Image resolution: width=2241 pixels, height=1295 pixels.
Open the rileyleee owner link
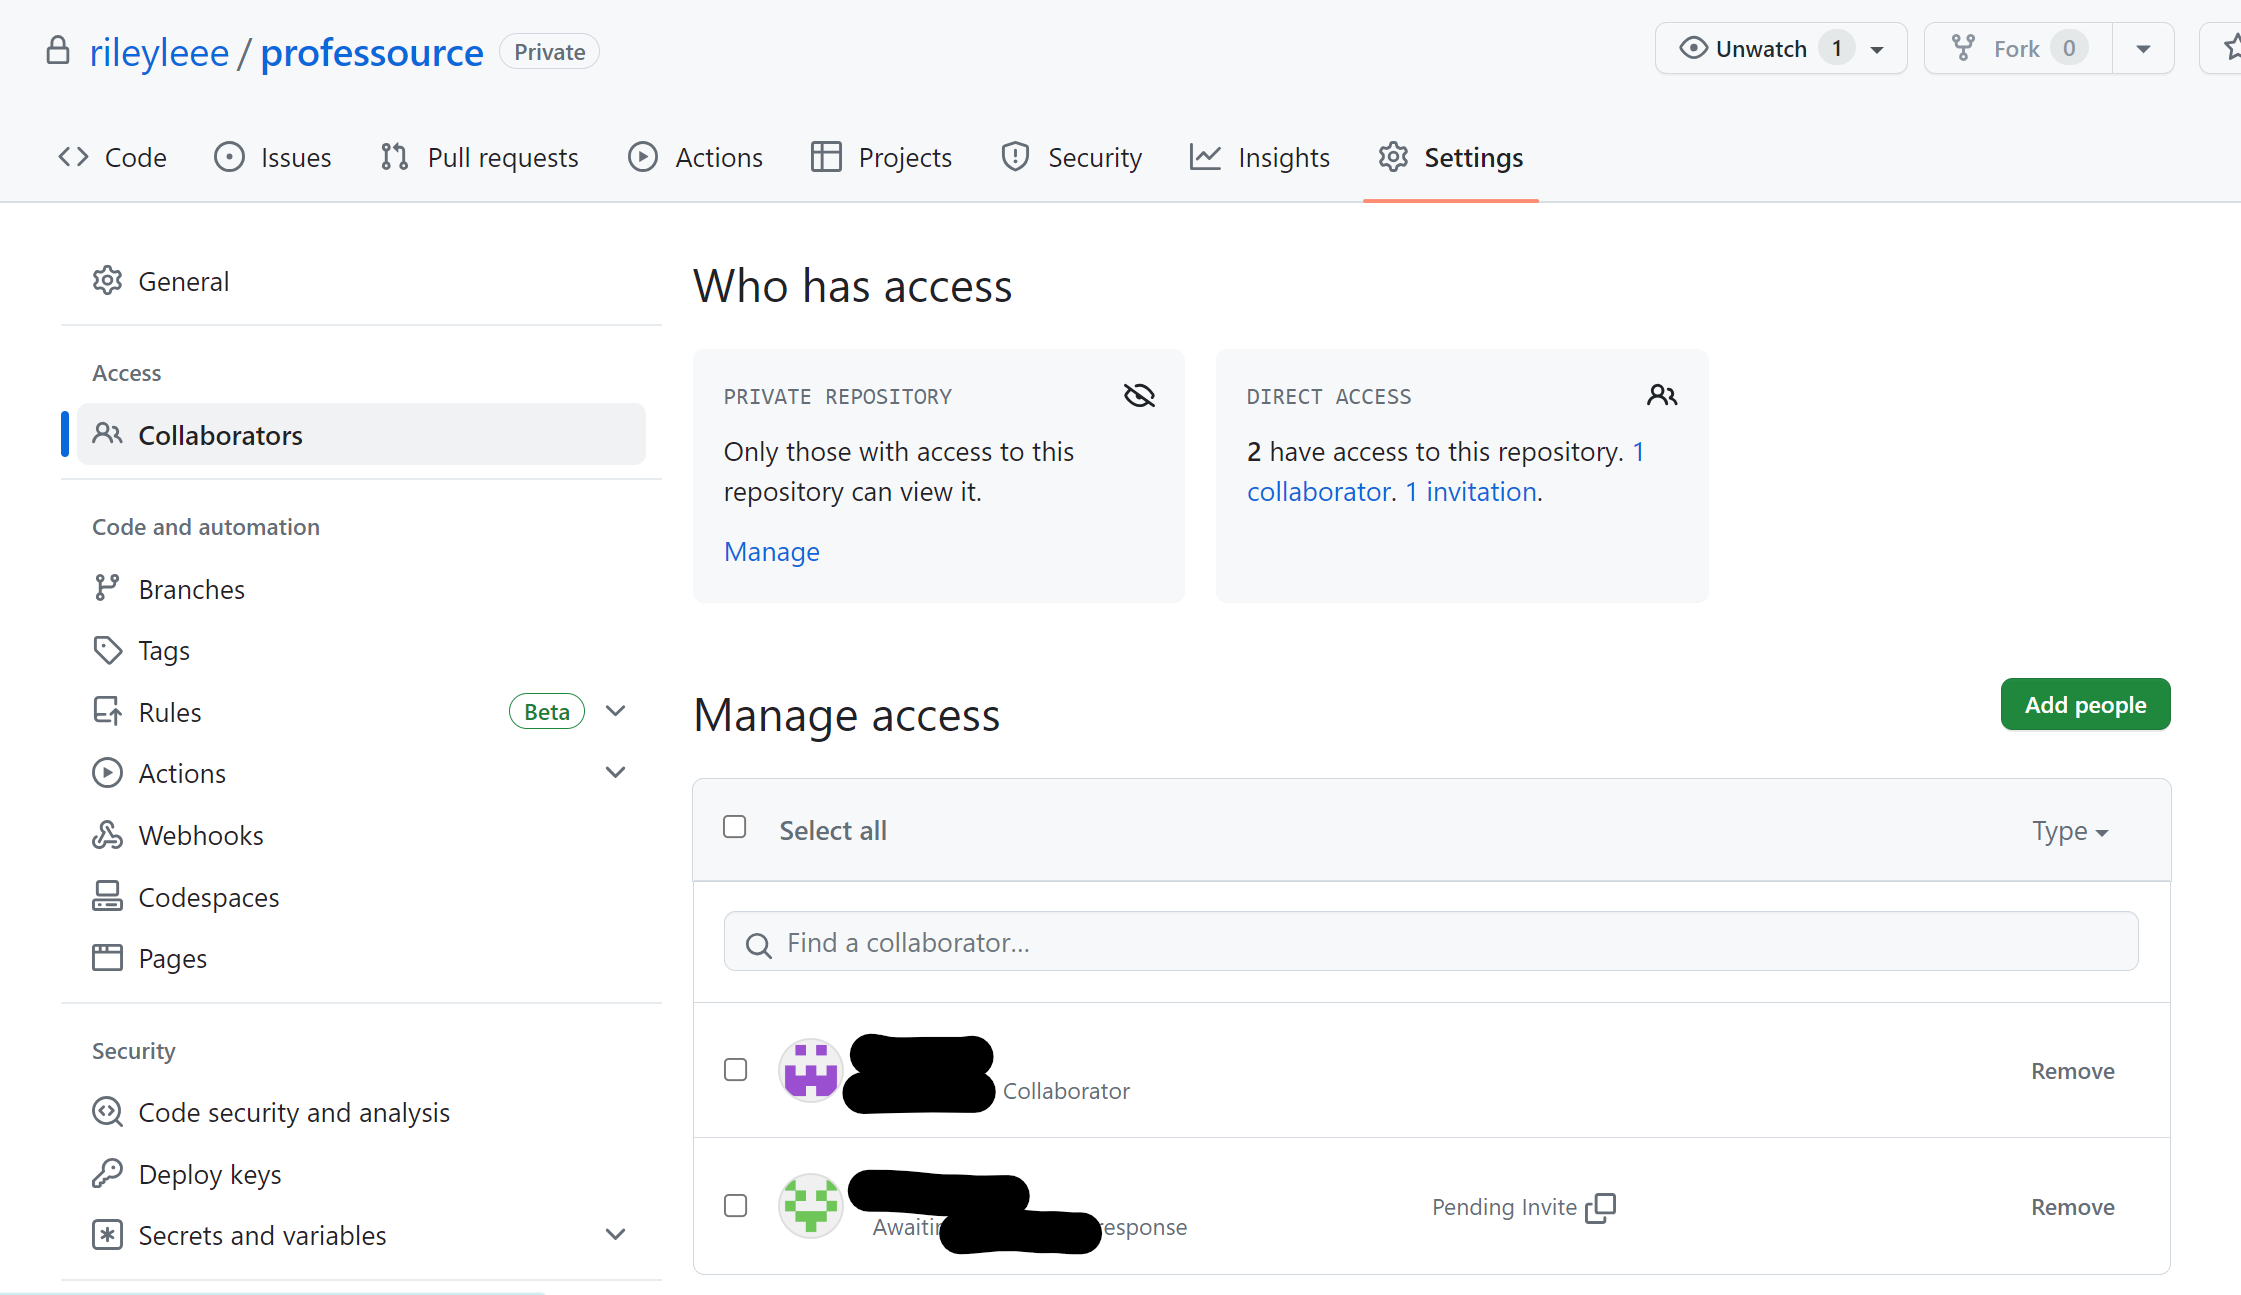tap(159, 52)
